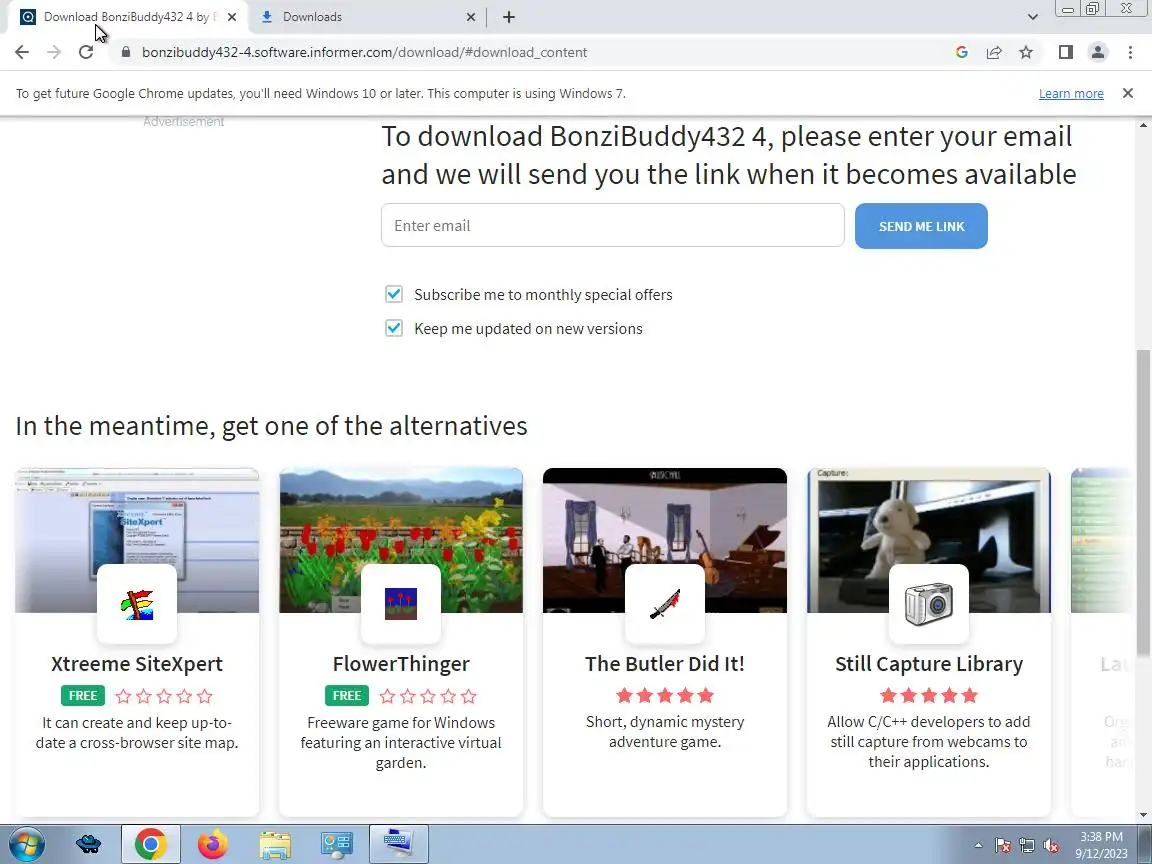This screenshot has width=1152, height=864.
Task: Open the Still Capture Library title link
Action: click(929, 663)
